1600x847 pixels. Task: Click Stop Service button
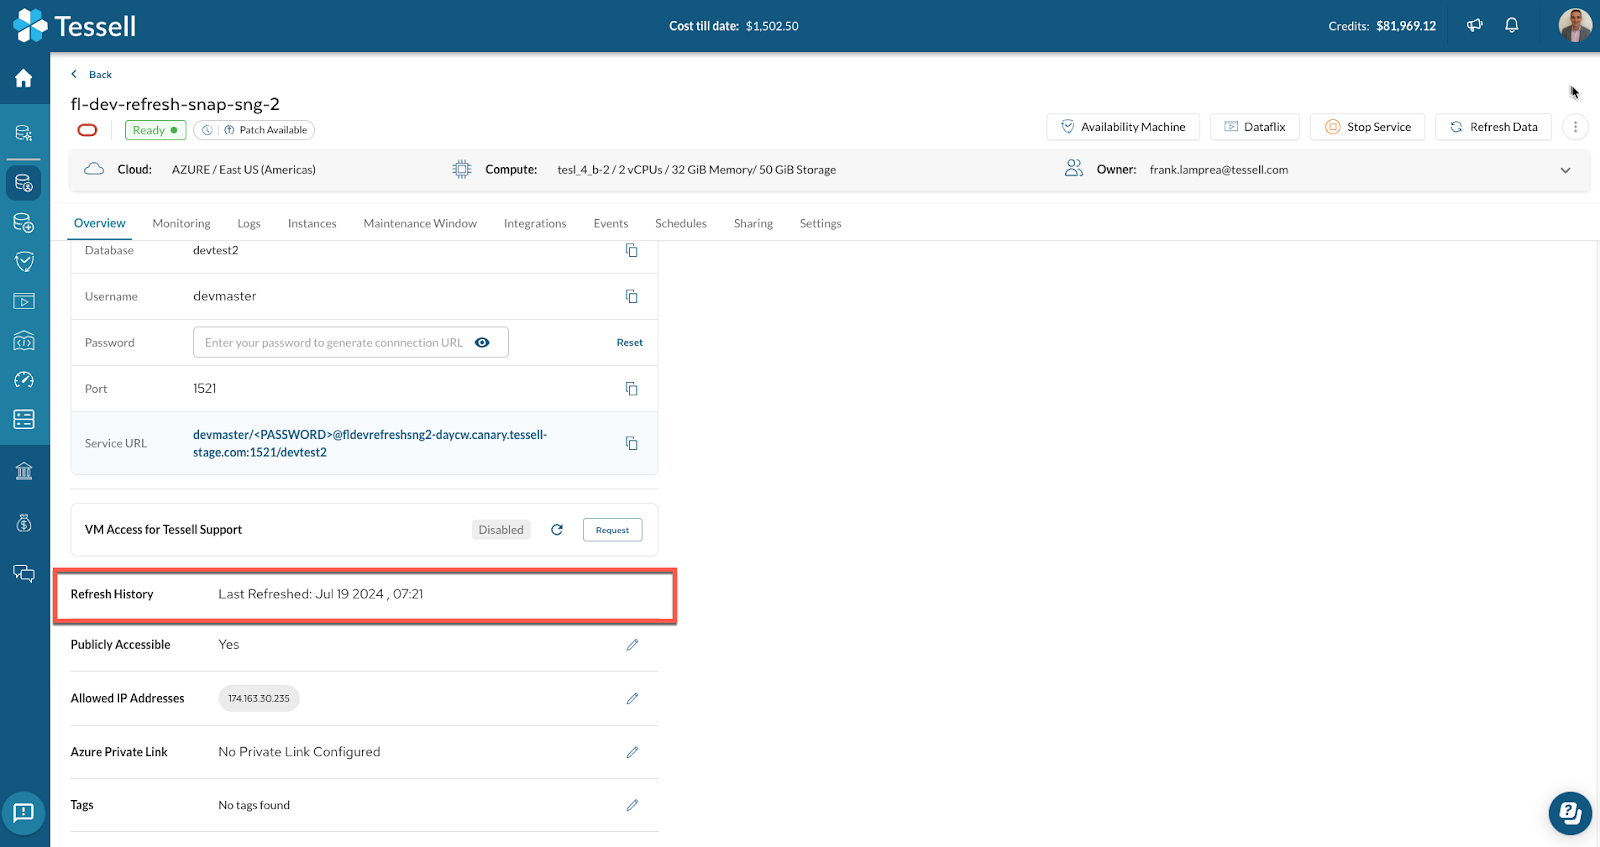pyautogui.click(x=1368, y=127)
